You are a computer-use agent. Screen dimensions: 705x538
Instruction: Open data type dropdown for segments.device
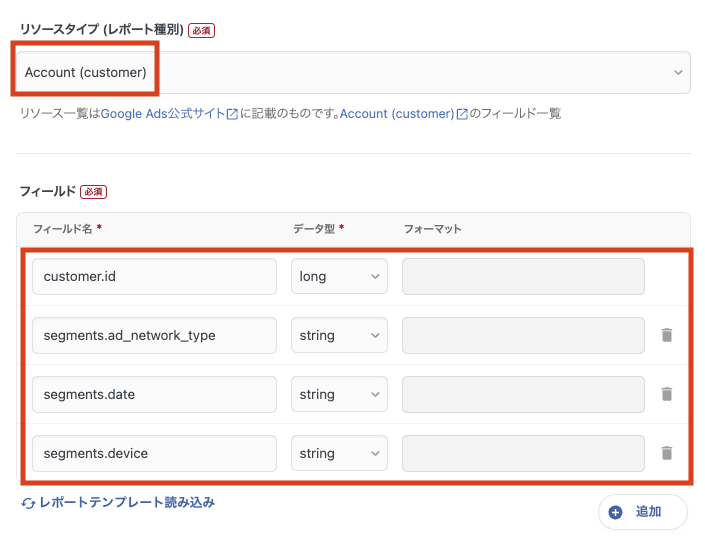pyautogui.click(x=339, y=453)
